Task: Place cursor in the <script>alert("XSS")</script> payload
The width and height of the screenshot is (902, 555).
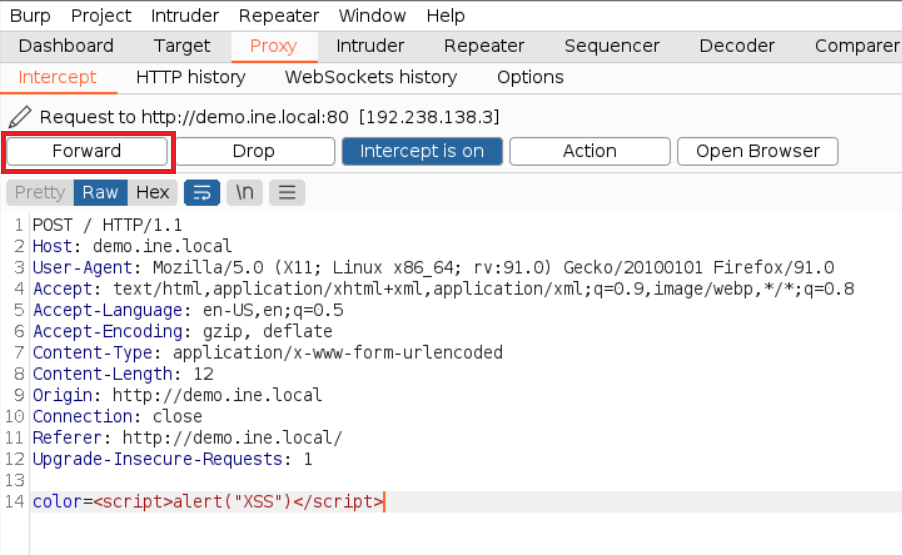Action: click(238, 502)
